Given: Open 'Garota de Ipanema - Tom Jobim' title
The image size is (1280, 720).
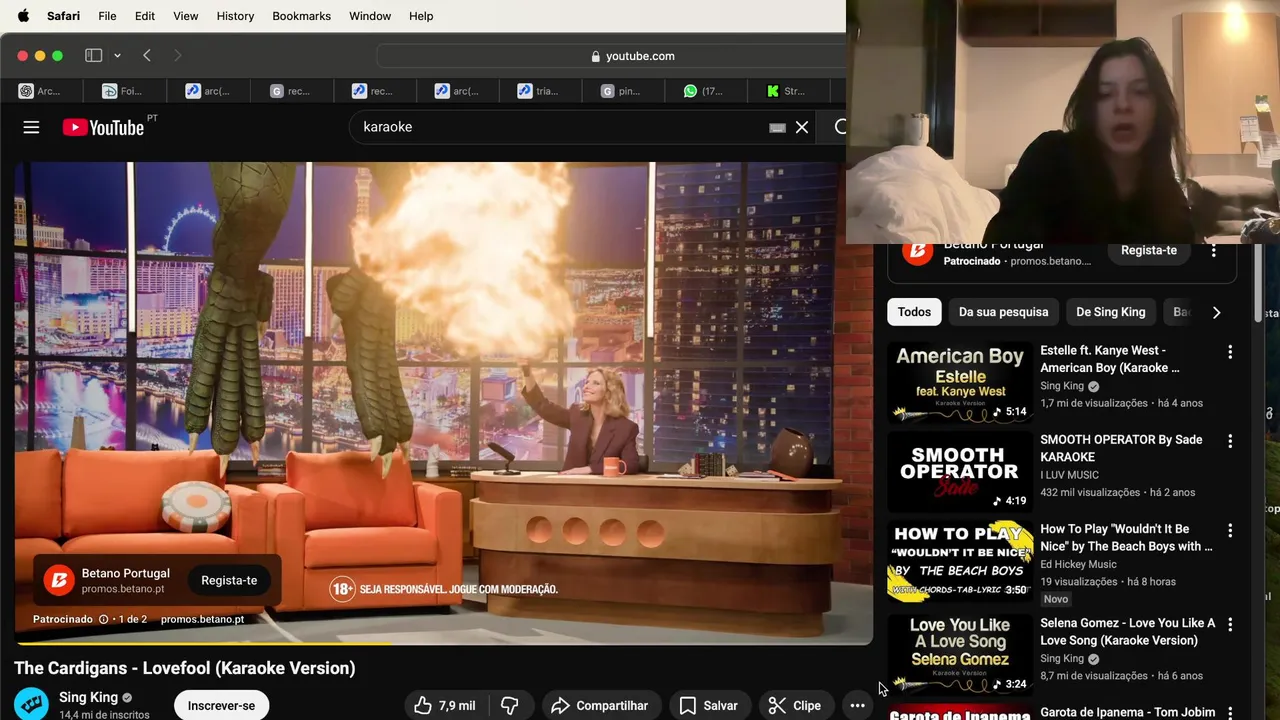Looking at the screenshot, I should (x=1128, y=712).
